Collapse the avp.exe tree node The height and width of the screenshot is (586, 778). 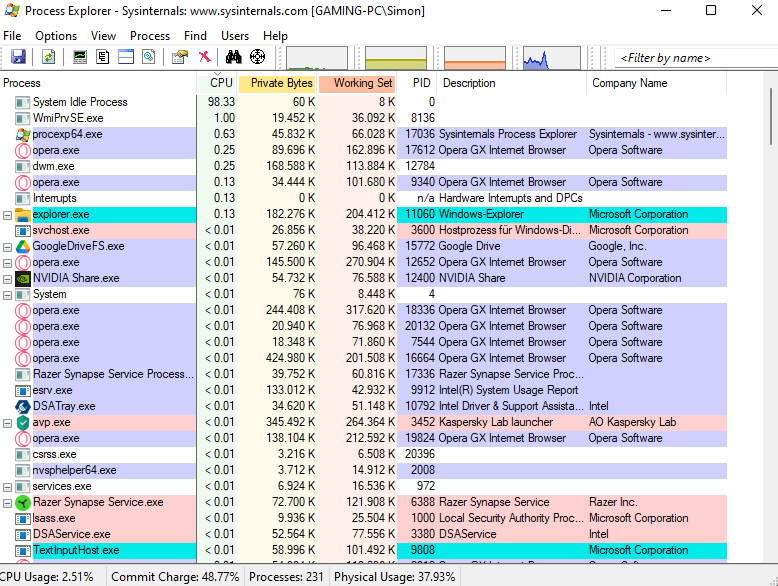pos(7,423)
